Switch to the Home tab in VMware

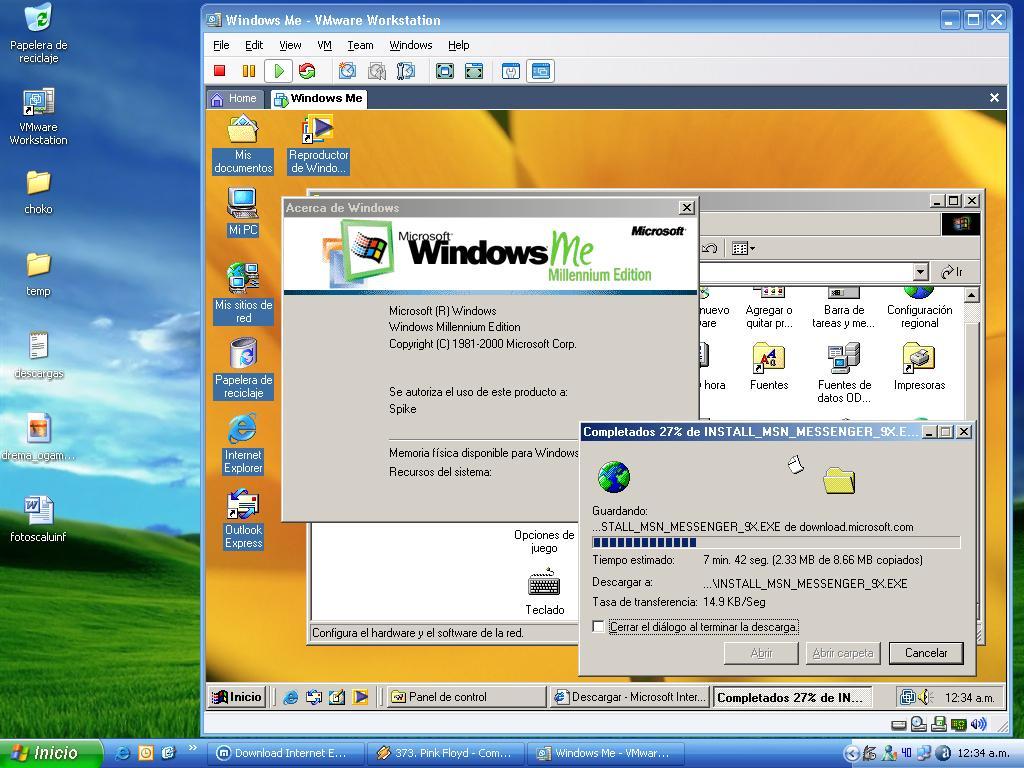[234, 99]
